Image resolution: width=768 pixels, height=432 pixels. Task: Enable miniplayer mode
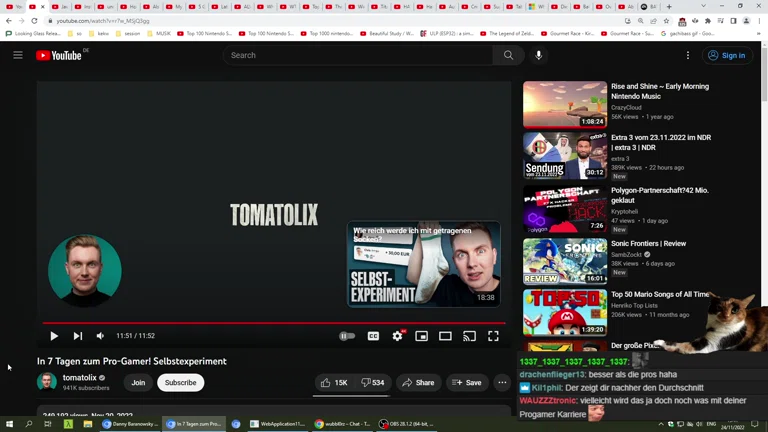421,336
